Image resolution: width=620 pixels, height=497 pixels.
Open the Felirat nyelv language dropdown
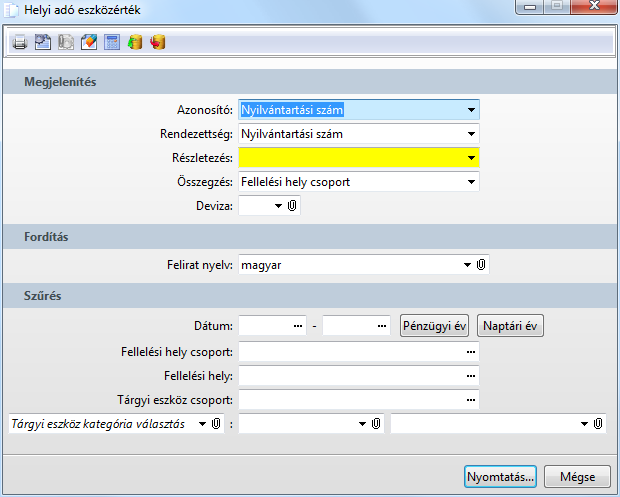pyautogui.click(x=467, y=265)
